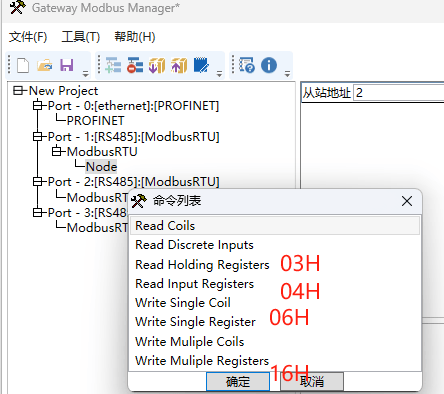Collapse Port - 0 ethernet PROFINET node

click(38, 106)
